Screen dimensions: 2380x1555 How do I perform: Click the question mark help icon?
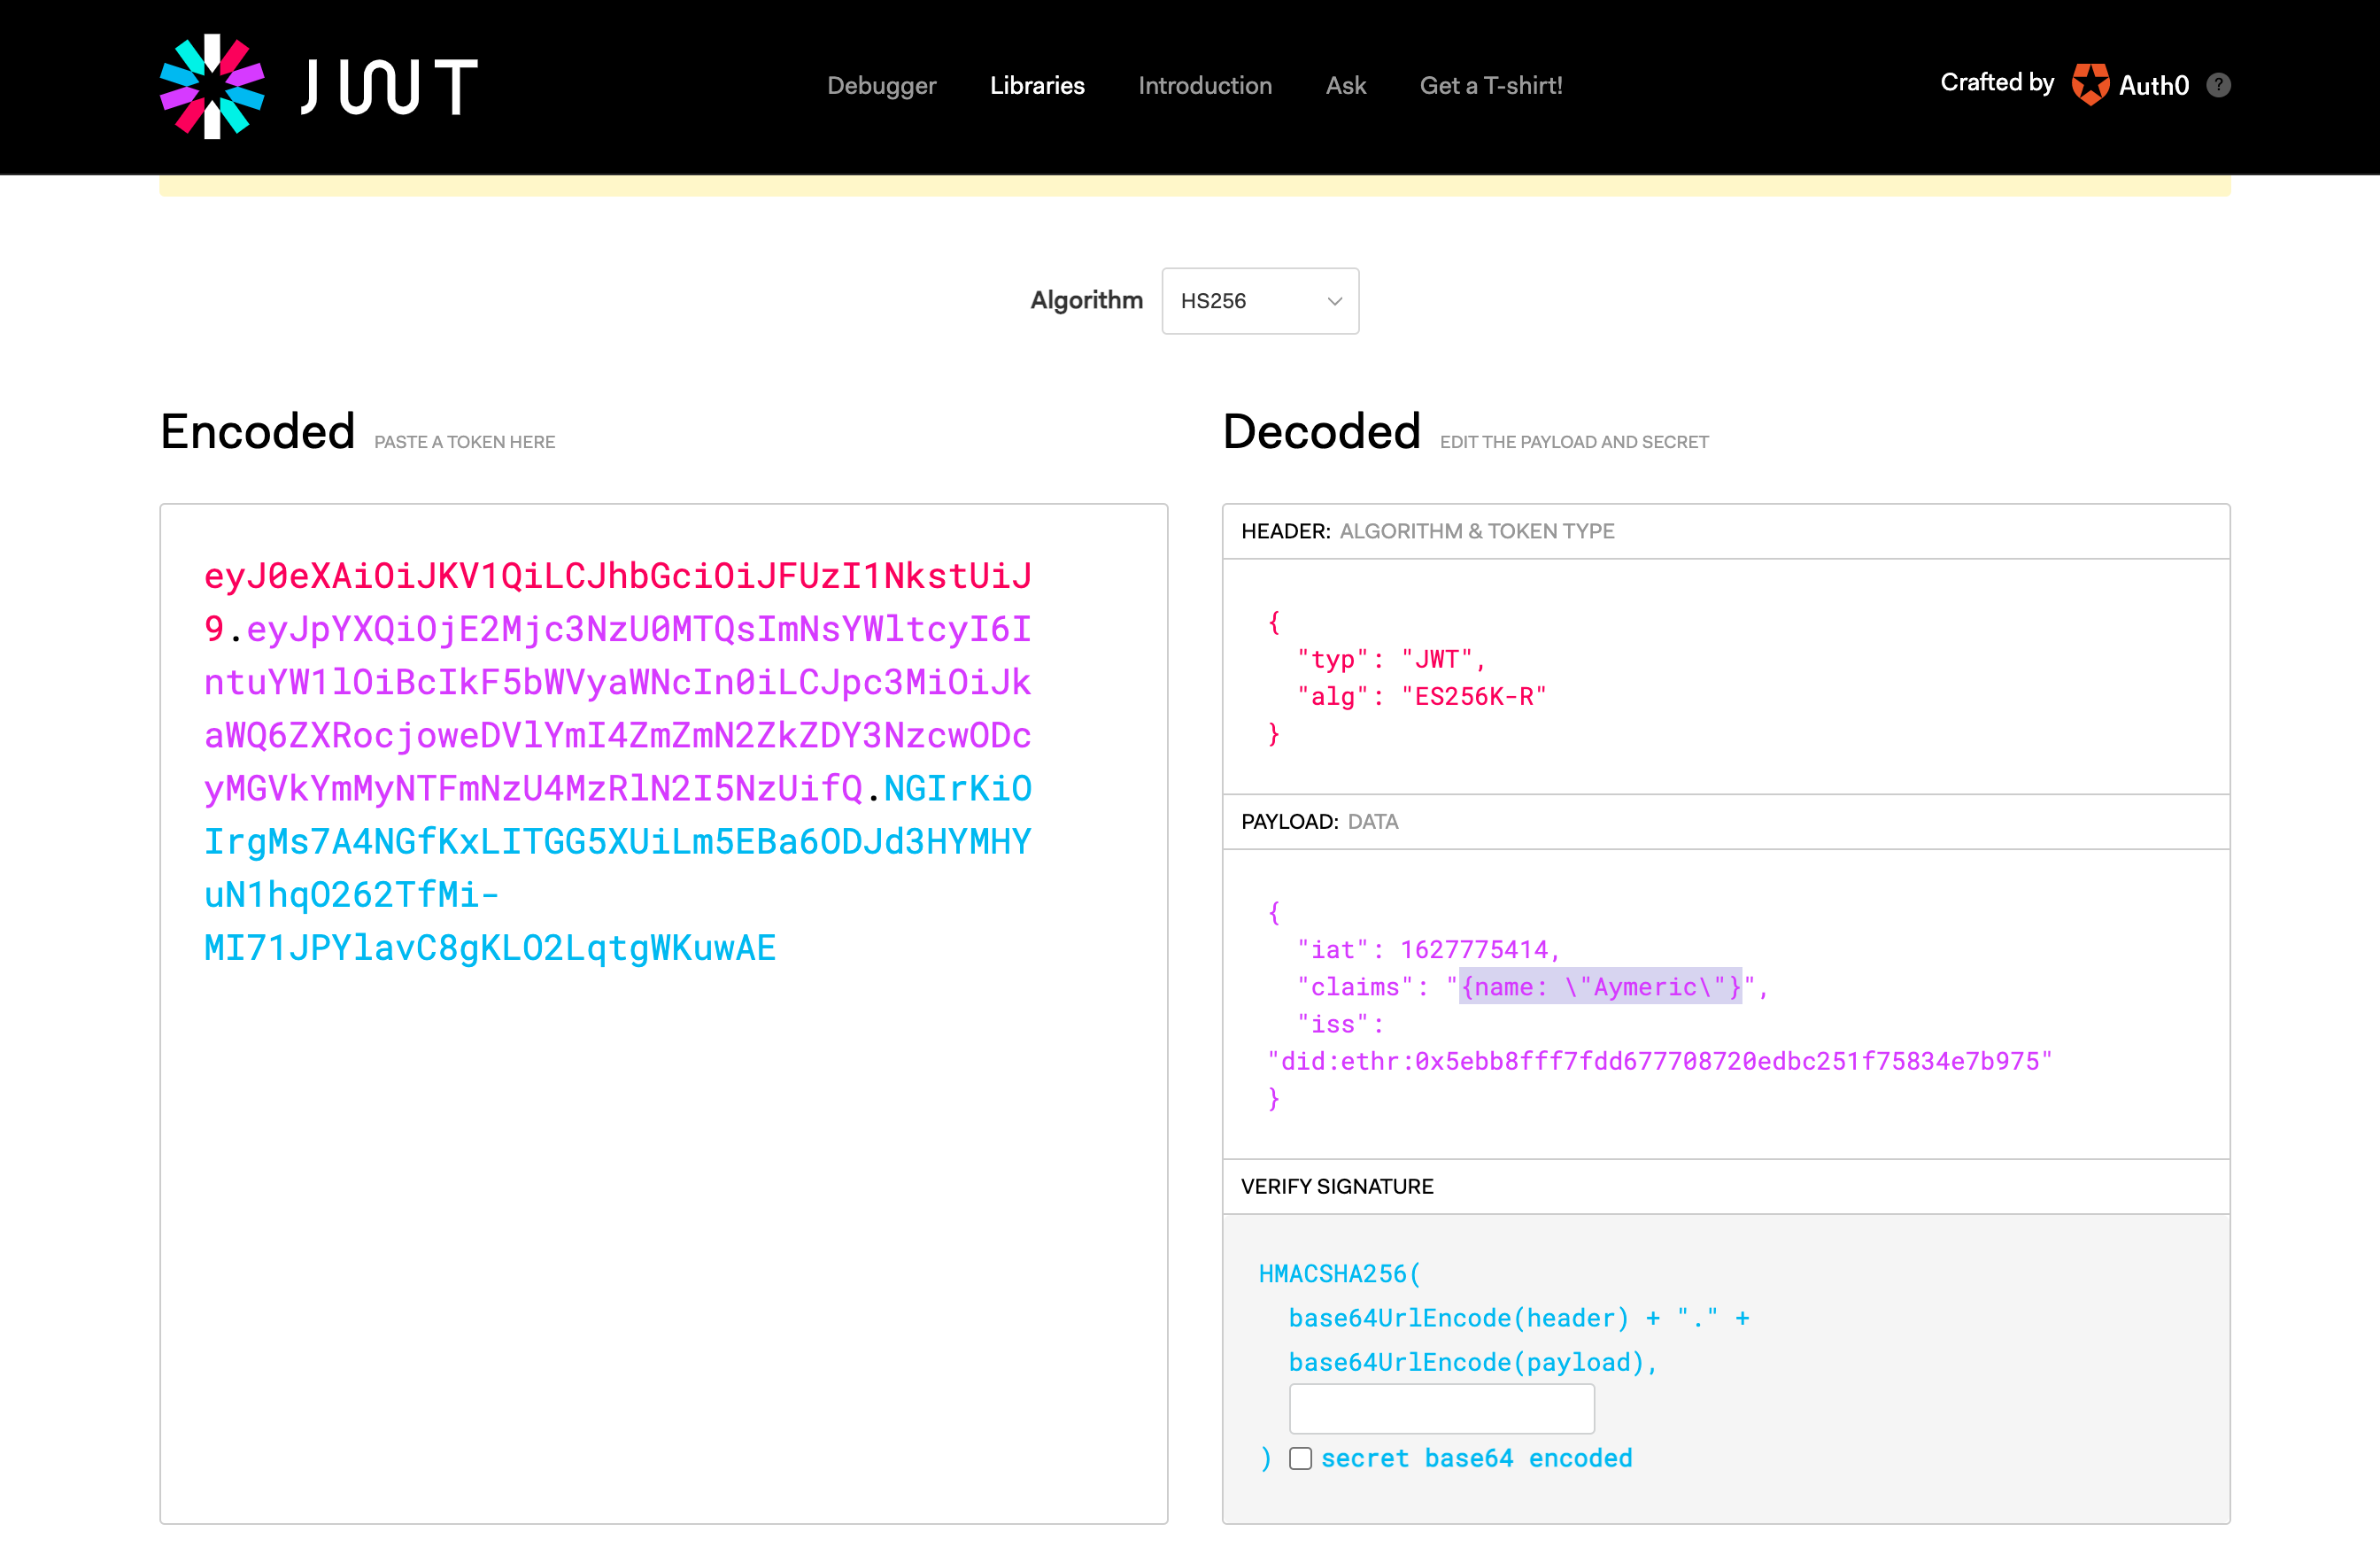2218,85
